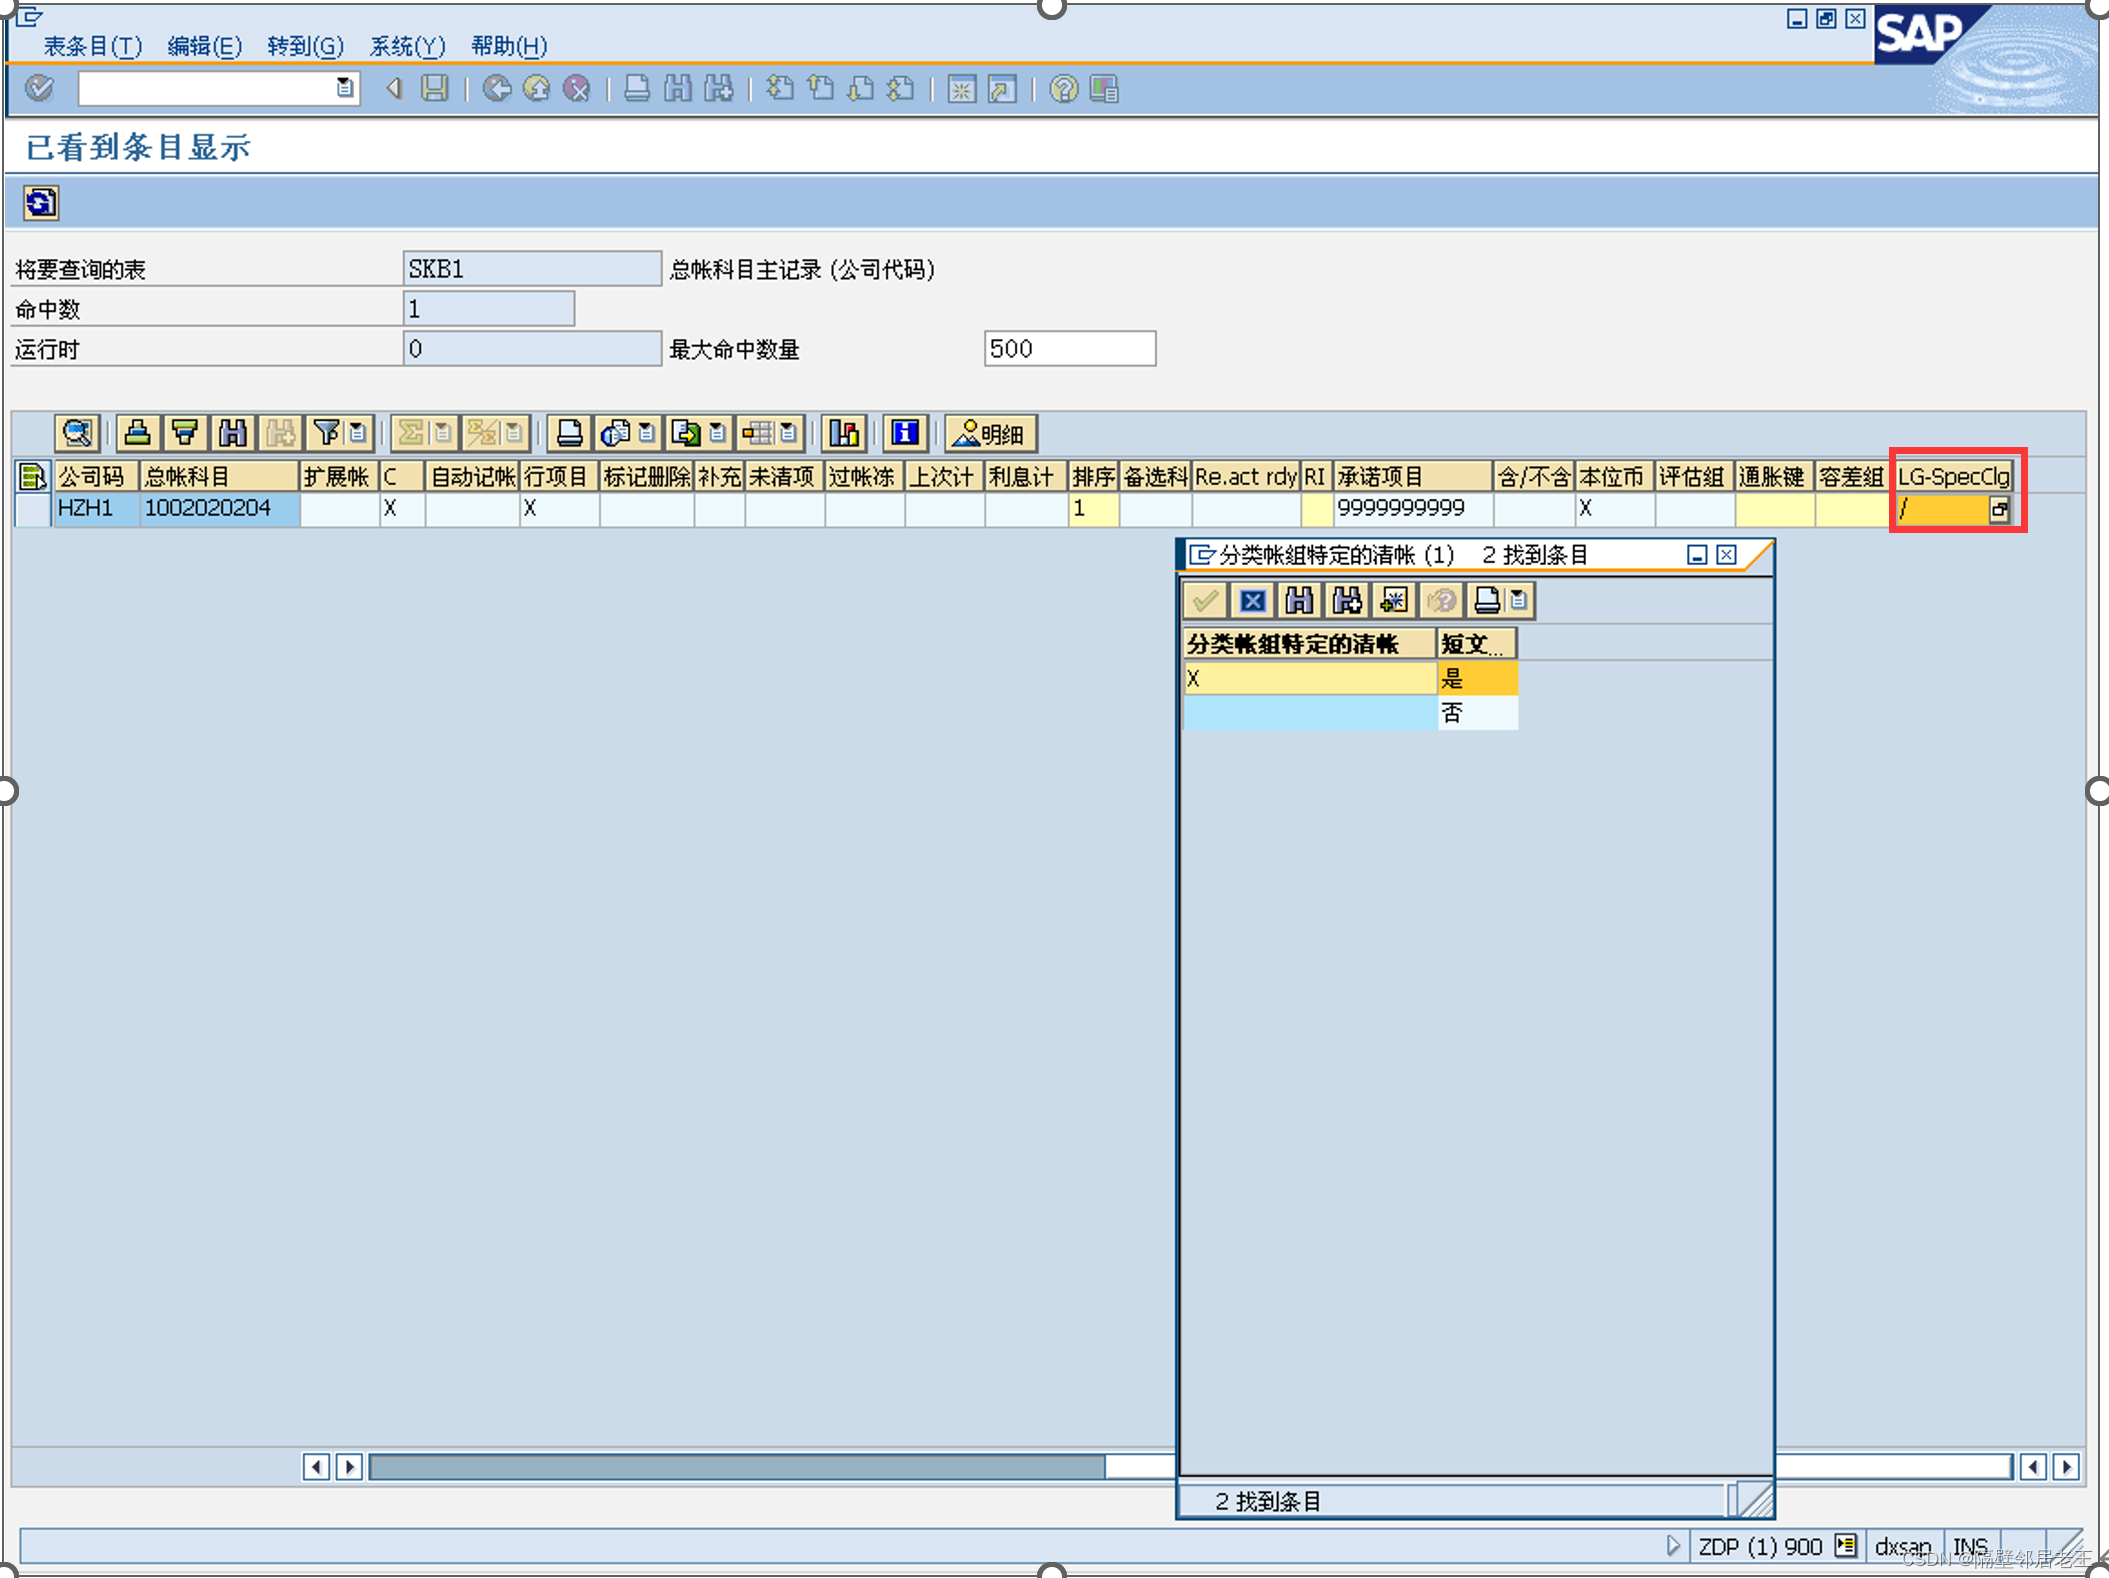Open F4 value help on LG-SpecClg cell
Viewport: 2109px width, 1578px height.
(x=1998, y=509)
